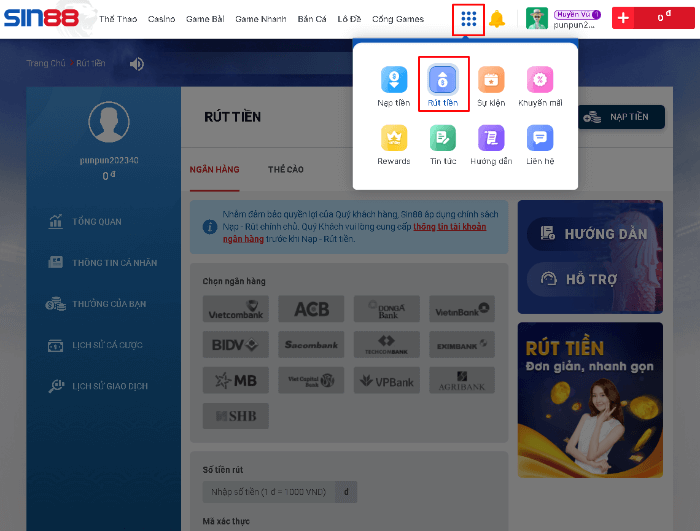Select Agribank option

[x=462, y=380]
